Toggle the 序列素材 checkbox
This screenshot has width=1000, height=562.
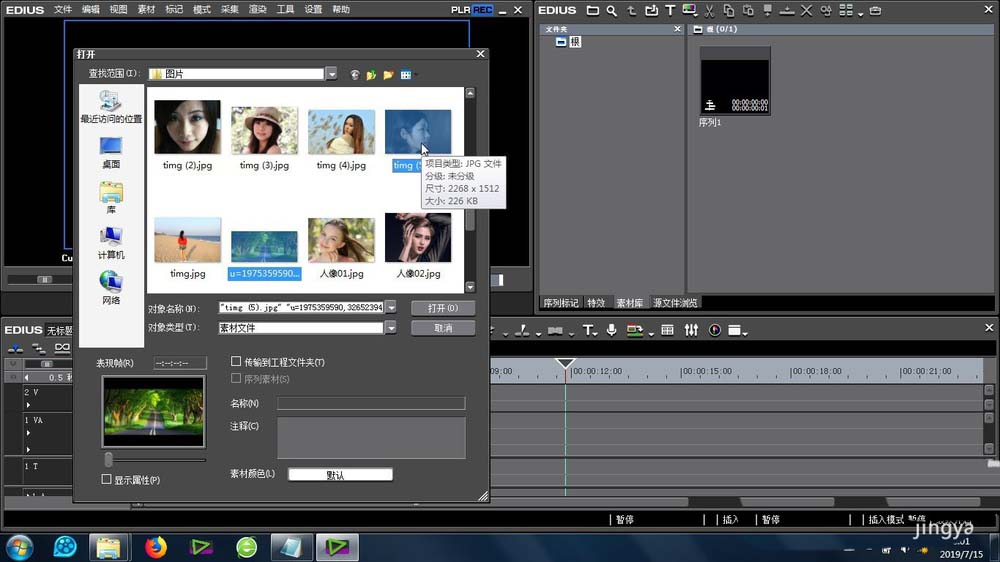click(236, 379)
